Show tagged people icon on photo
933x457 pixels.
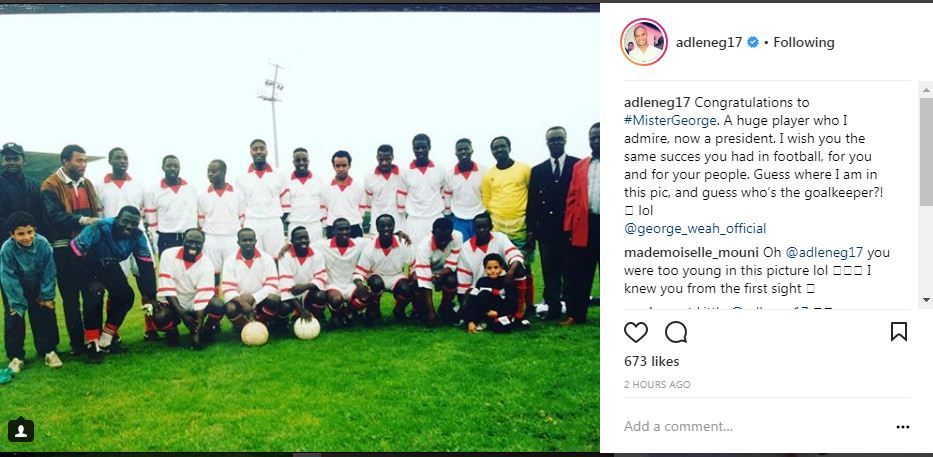[21, 430]
